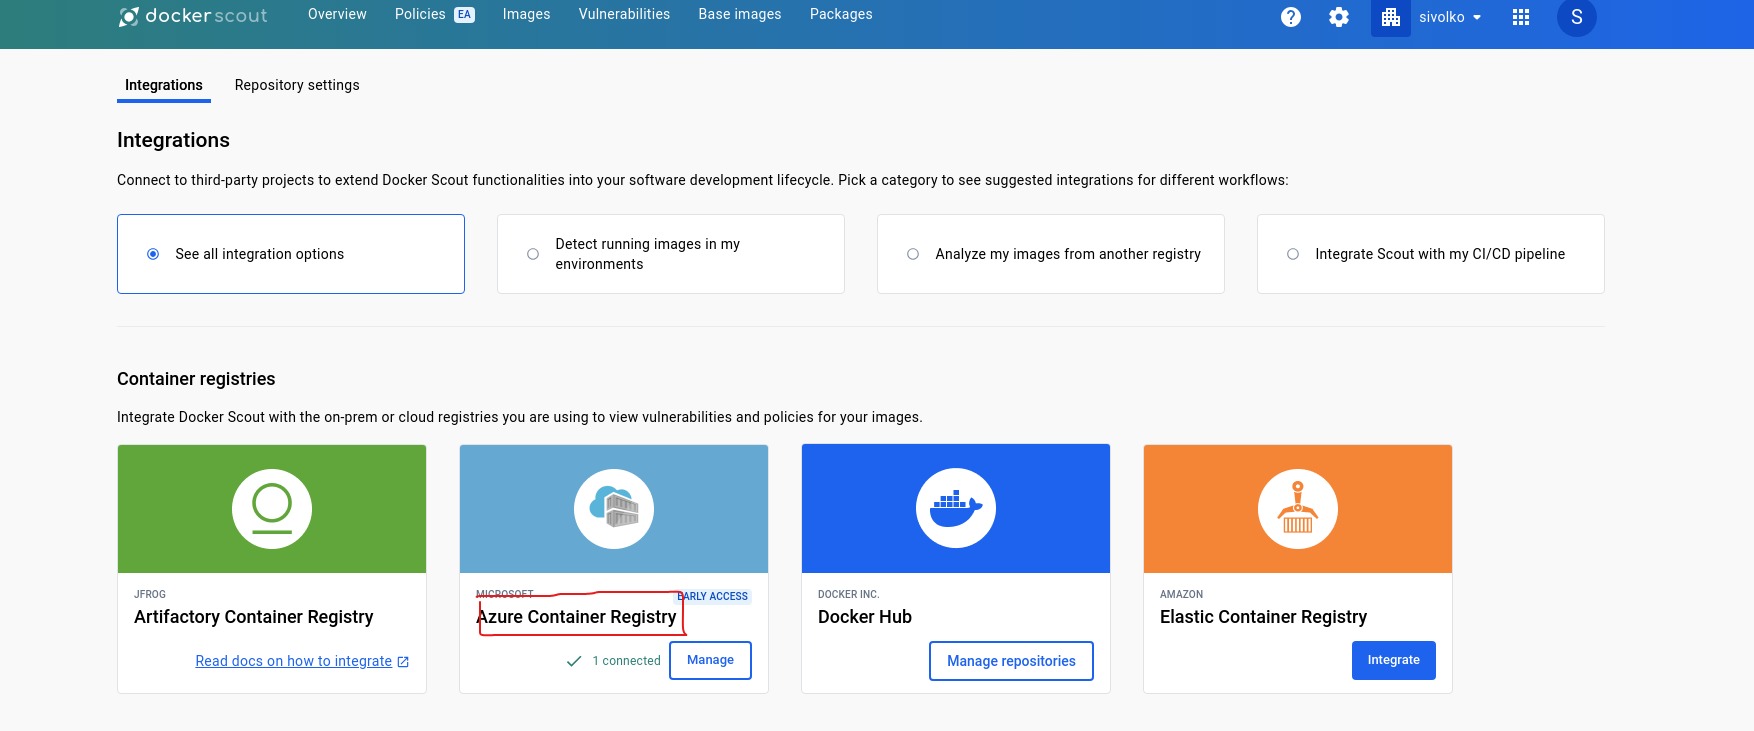1754x731 pixels.
Task: Open Packages in top navigation
Action: (841, 14)
